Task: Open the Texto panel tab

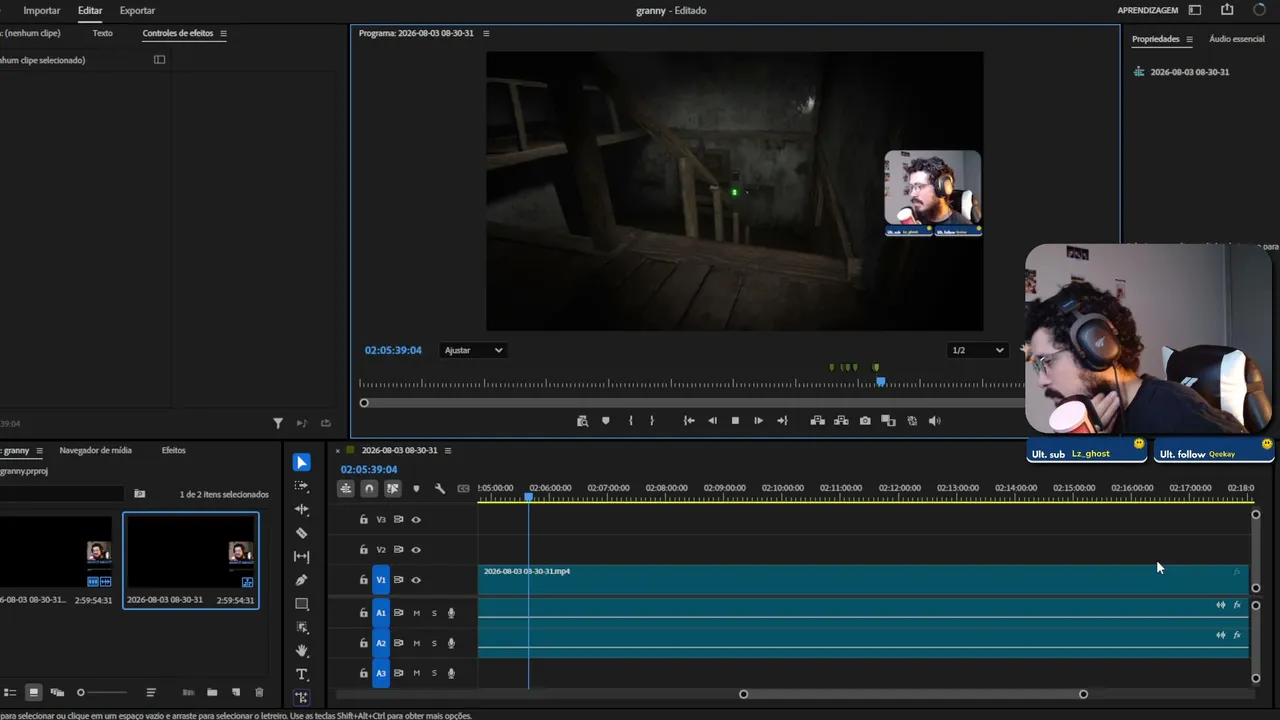Action: 102,33
